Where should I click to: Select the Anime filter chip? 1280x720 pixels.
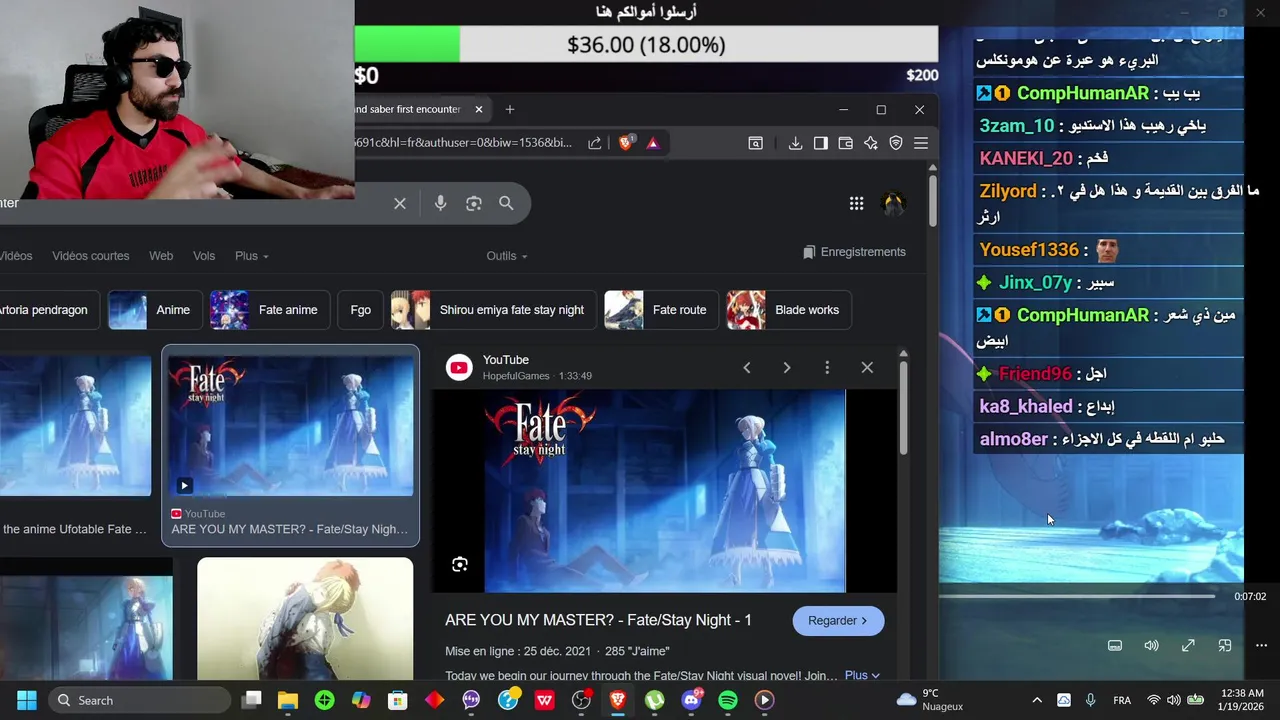pyautogui.click(x=155, y=310)
